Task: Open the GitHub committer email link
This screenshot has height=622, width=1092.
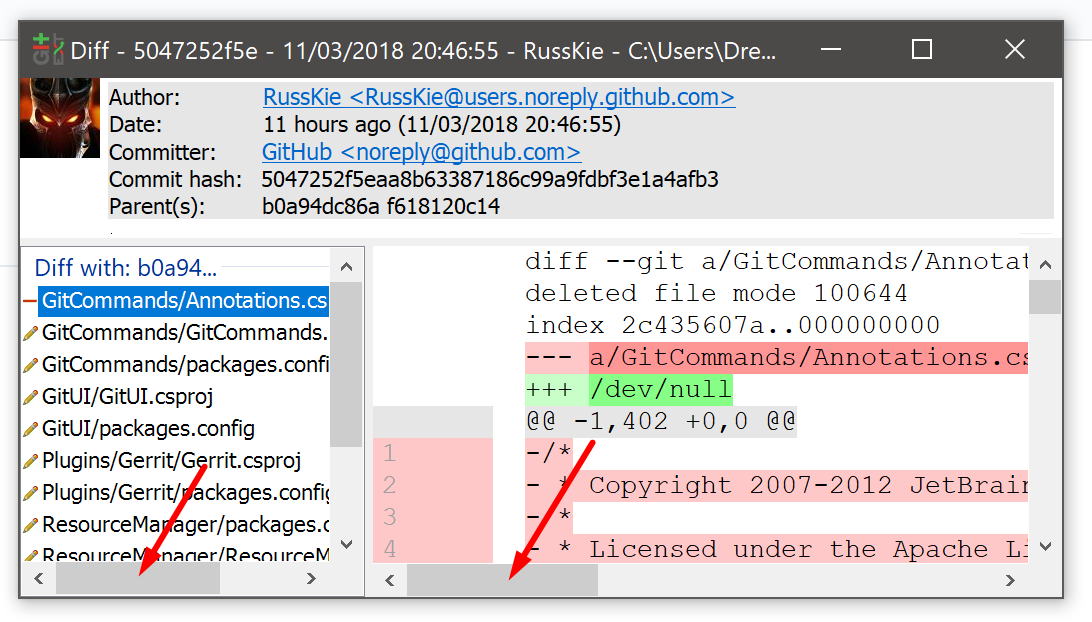Action: 420,152
